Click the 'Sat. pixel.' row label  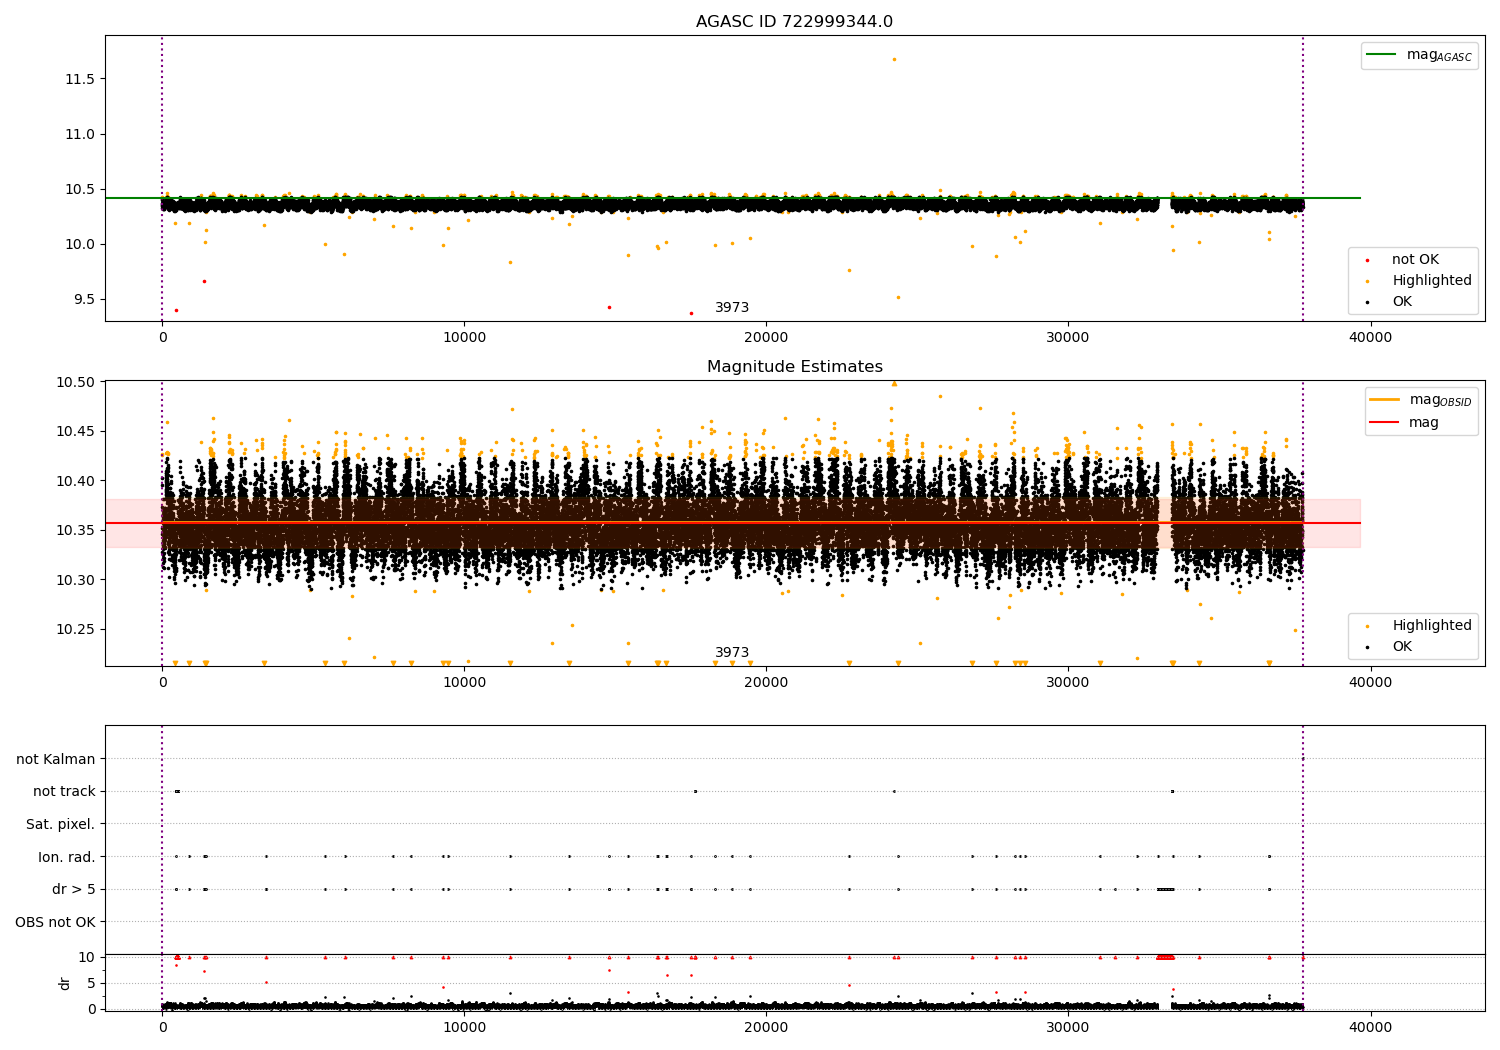pyautogui.click(x=61, y=824)
